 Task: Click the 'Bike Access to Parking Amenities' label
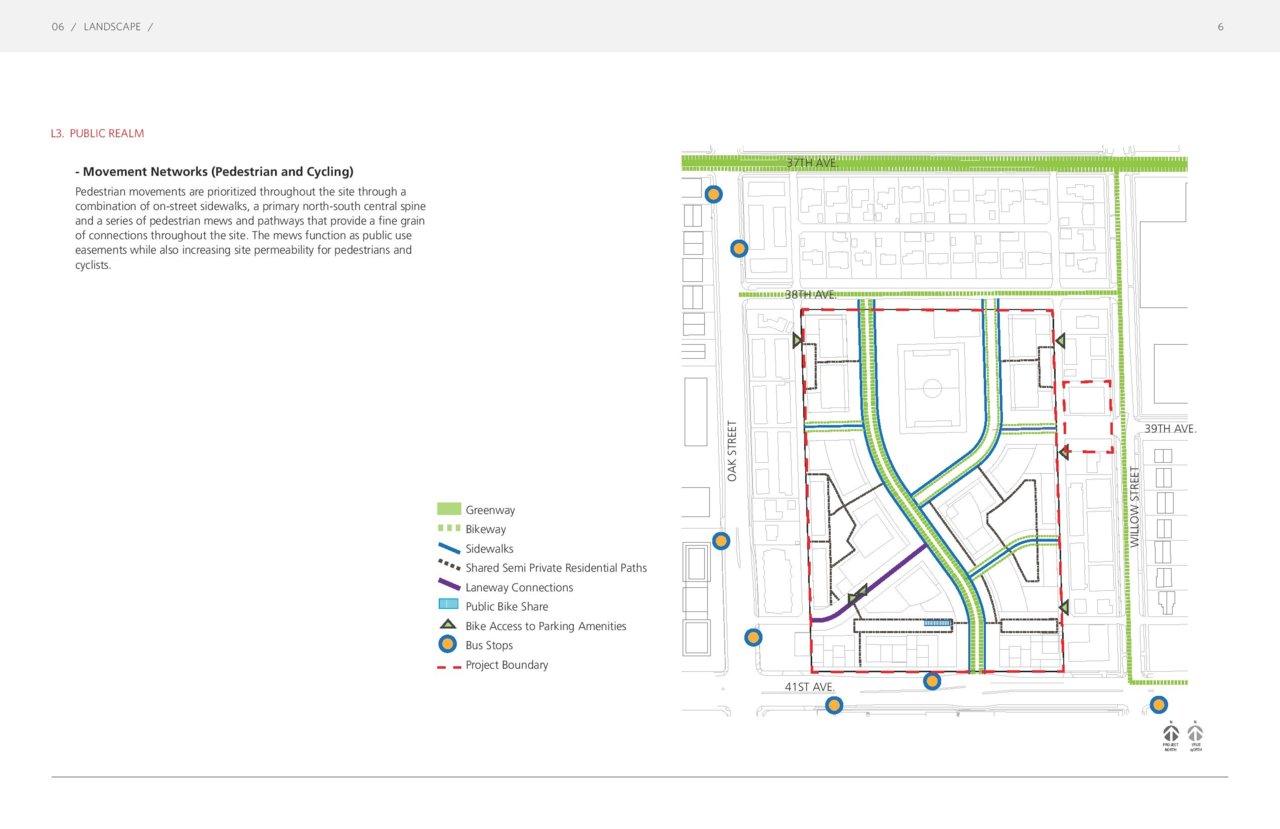tap(546, 626)
